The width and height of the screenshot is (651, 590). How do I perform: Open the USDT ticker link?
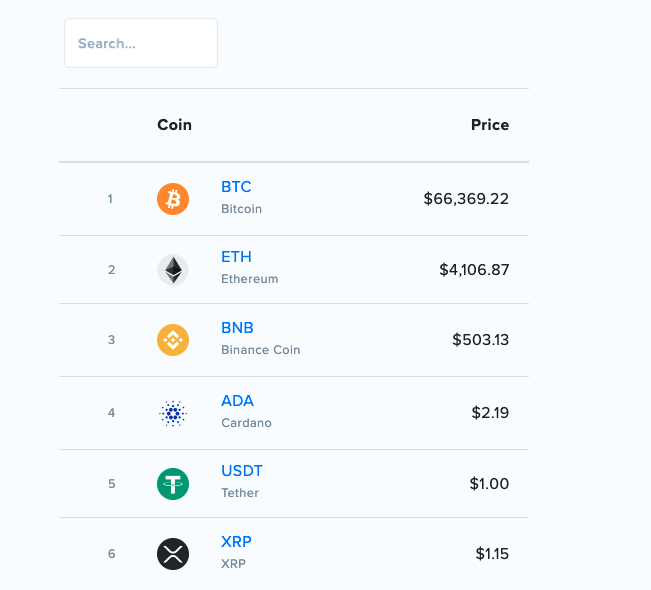pyautogui.click(x=242, y=471)
